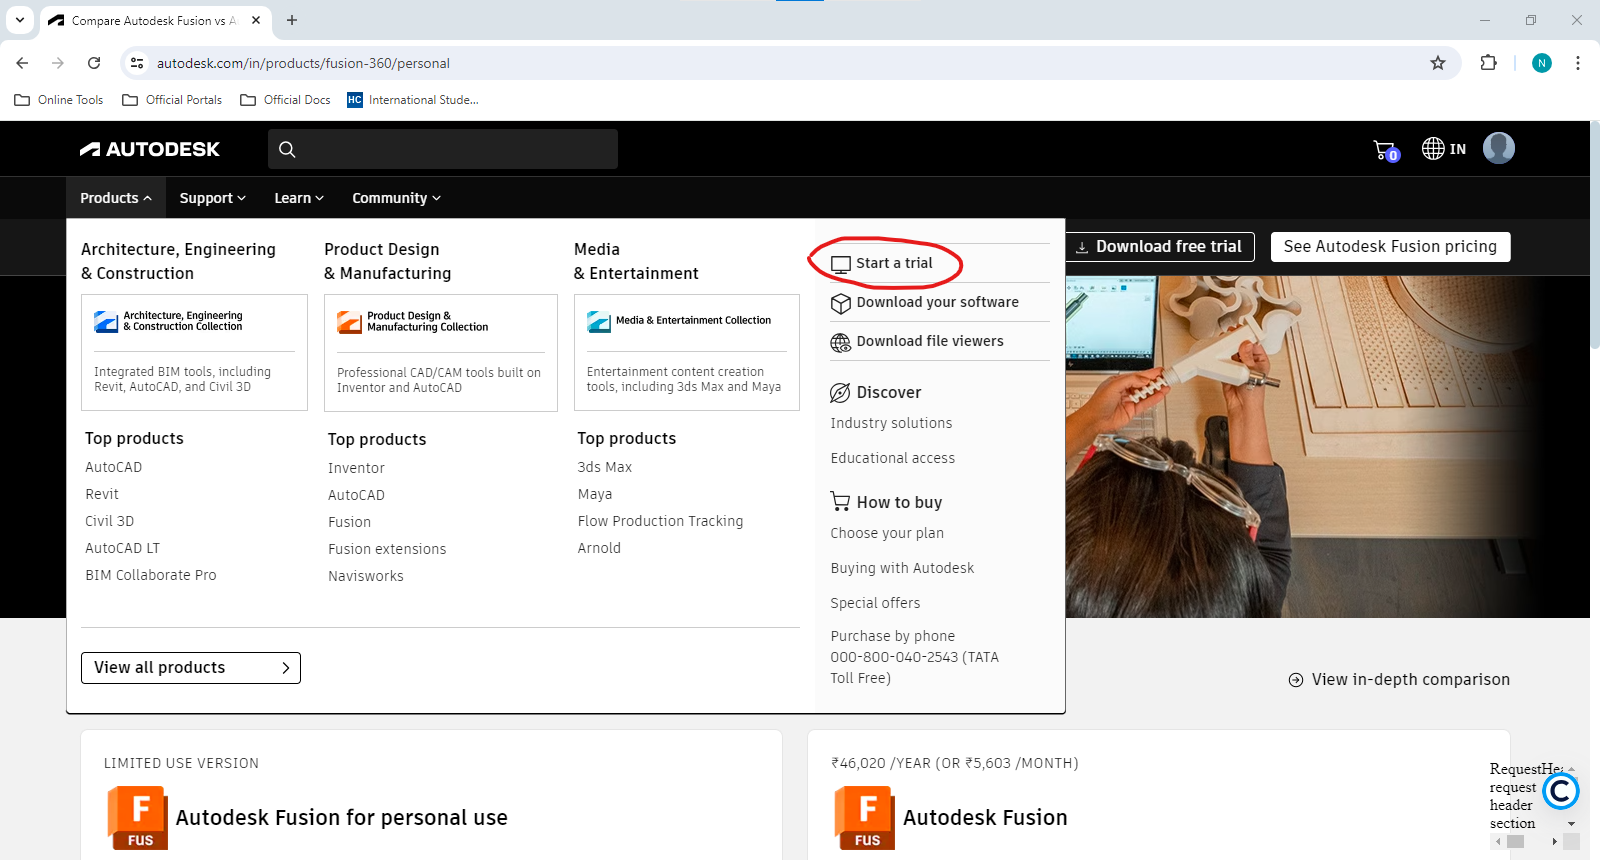This screenshot has height=860, width=1600.
Task: Open the Revit product link
Action: (102, 494)
